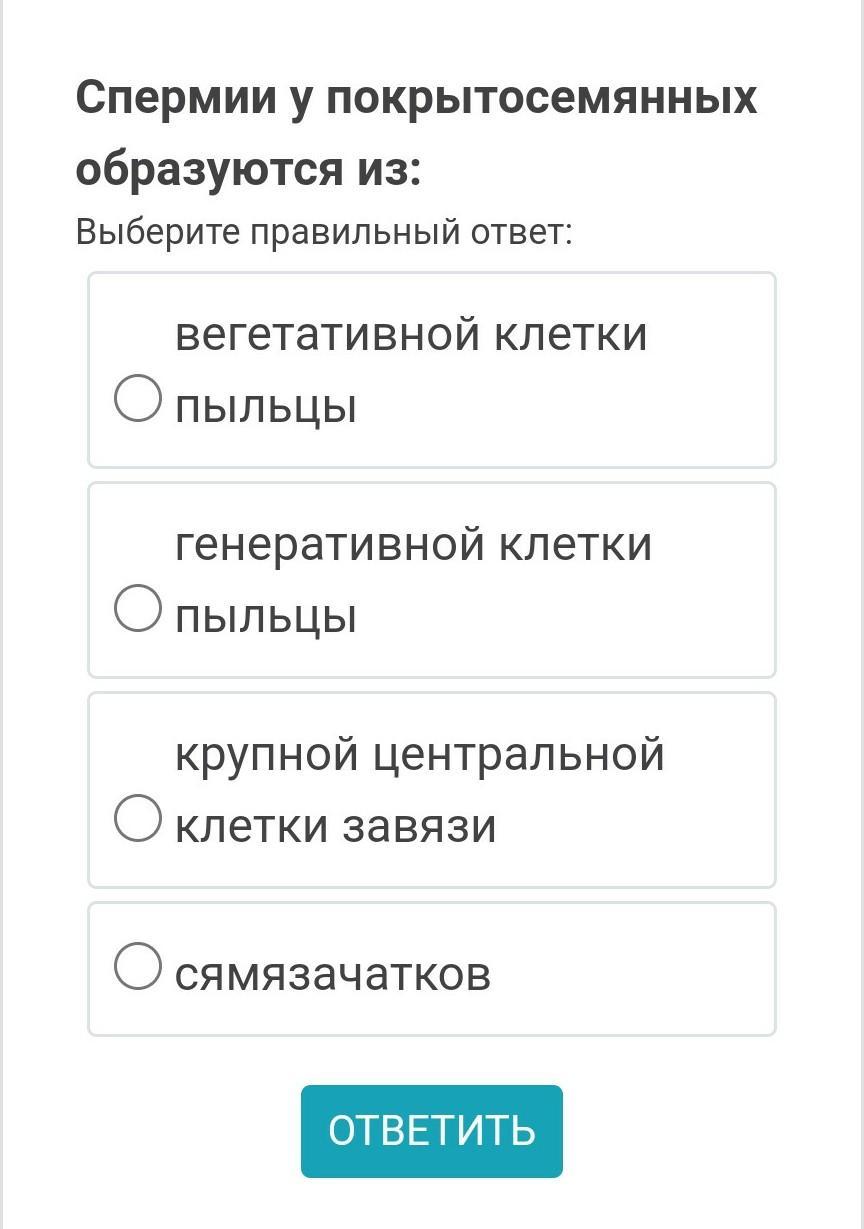864x1229 pixels.
Task: Click the instruction 'Выберите правильный ответ:'
Action: [324, 233]
